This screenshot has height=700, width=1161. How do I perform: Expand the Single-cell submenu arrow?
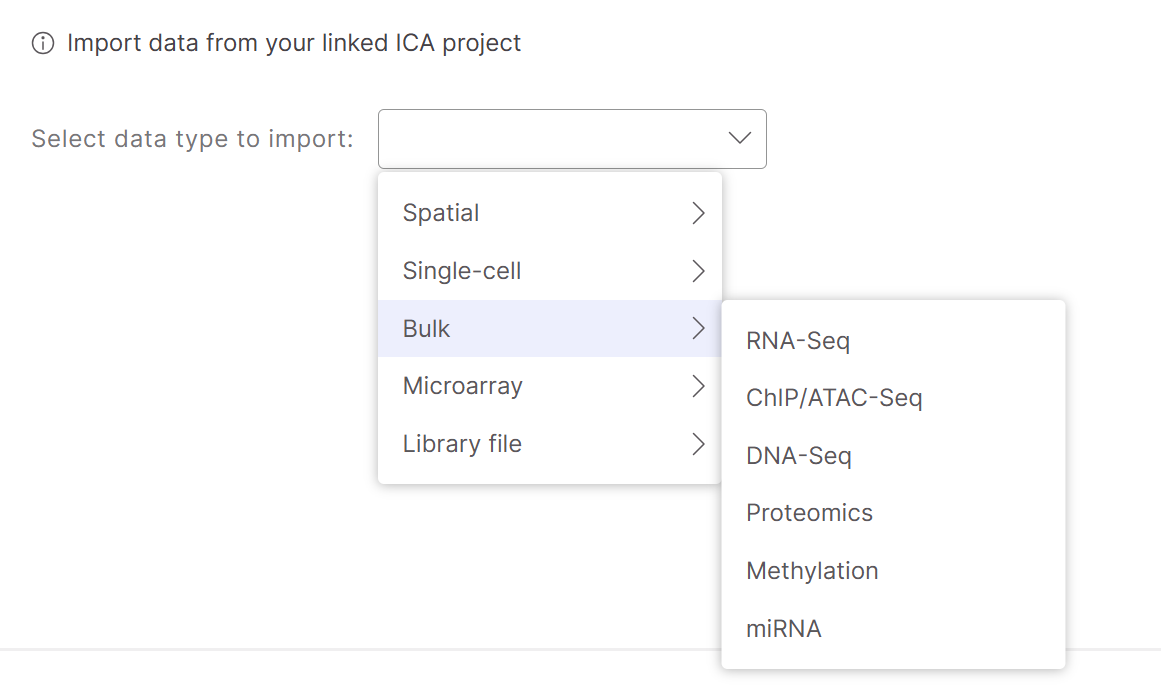coord(698,271)
